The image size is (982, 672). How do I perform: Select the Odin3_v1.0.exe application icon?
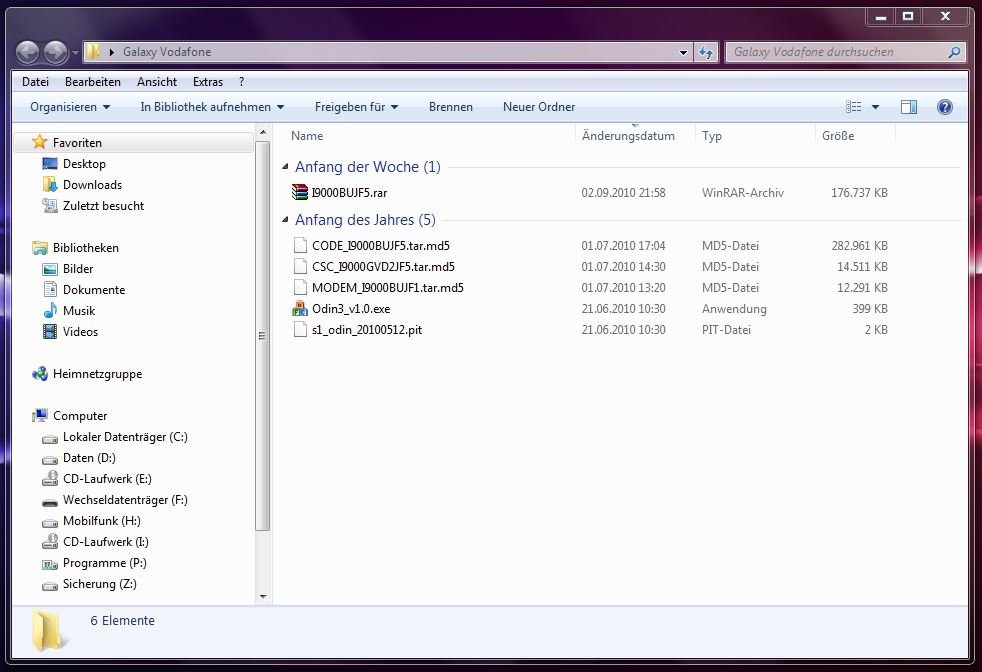(x=300, y=308)
